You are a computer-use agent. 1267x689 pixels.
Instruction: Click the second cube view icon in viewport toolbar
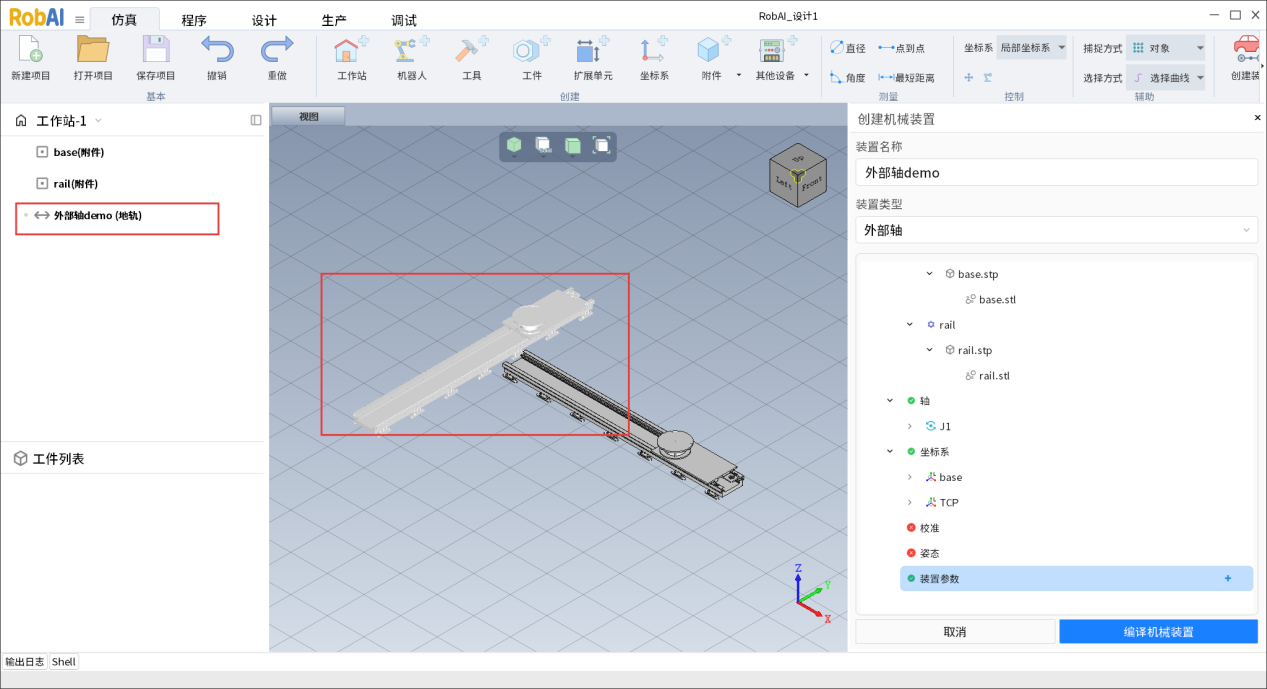coord(543,145)
